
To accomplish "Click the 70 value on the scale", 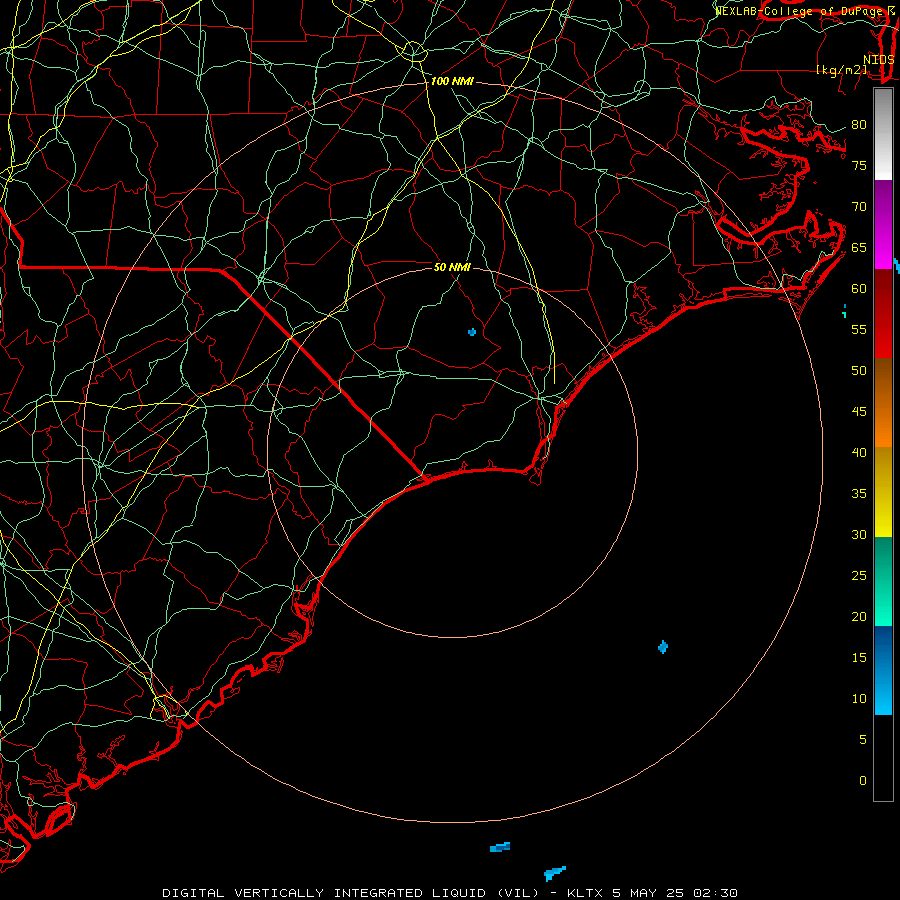I will (x=859, y=207).
